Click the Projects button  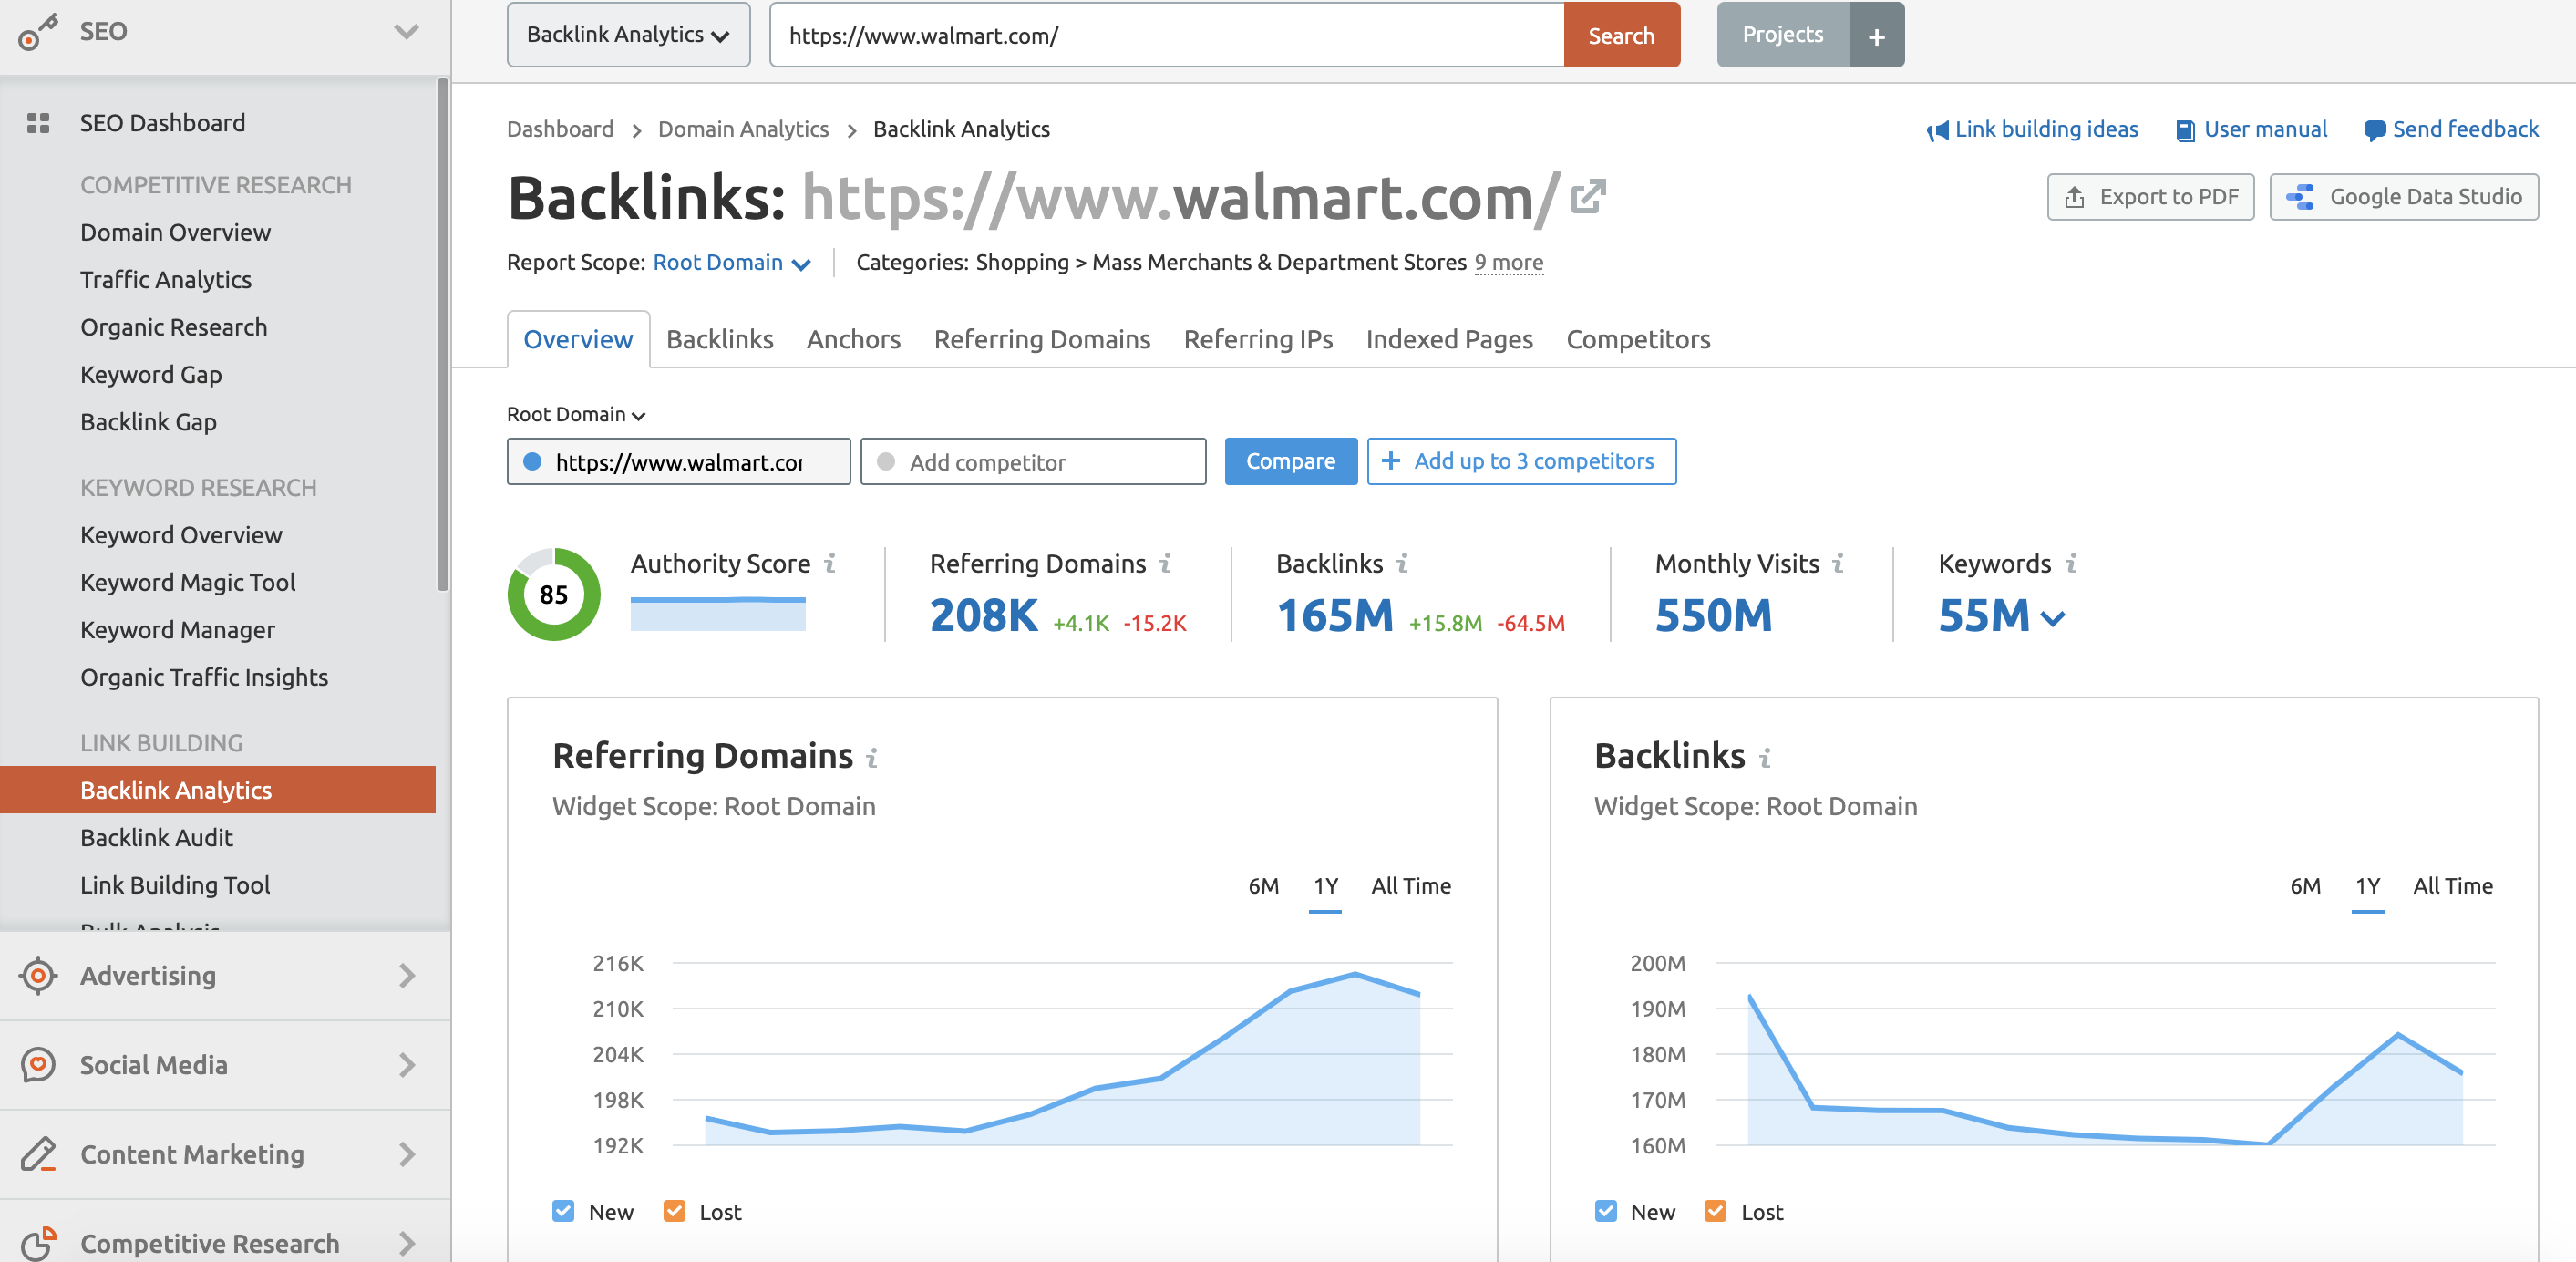[x=1783, y=35]
